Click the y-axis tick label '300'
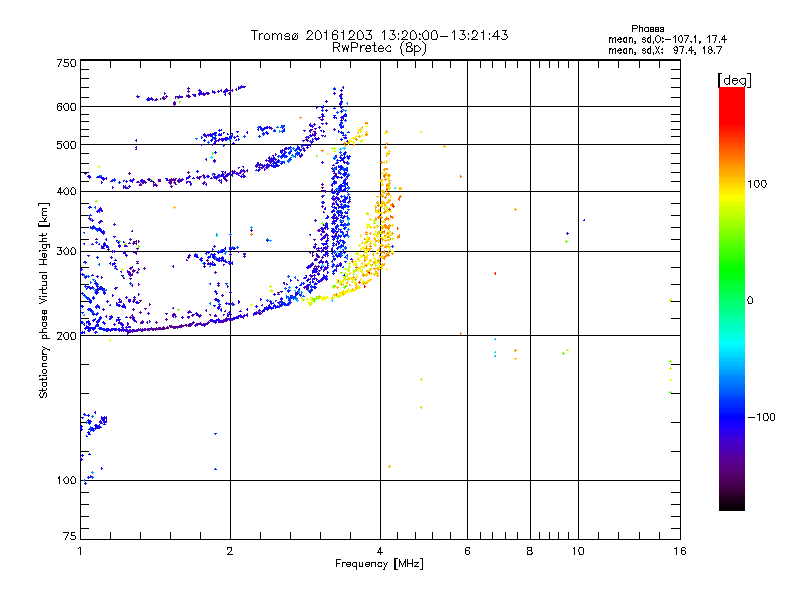 [x=66, y=252]
